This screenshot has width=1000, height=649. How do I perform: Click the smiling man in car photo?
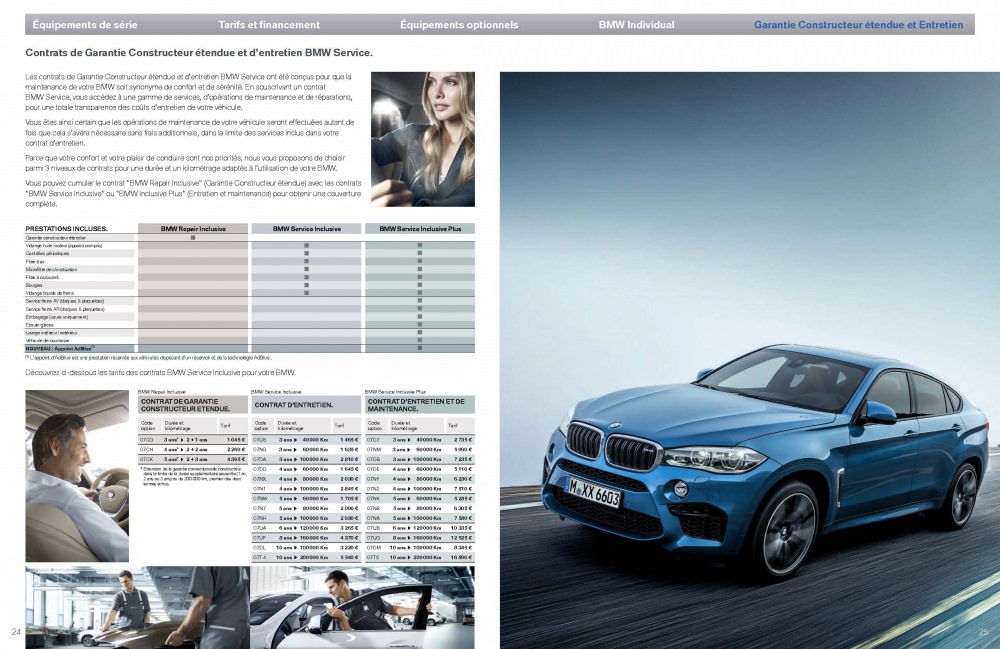(77, 476)
